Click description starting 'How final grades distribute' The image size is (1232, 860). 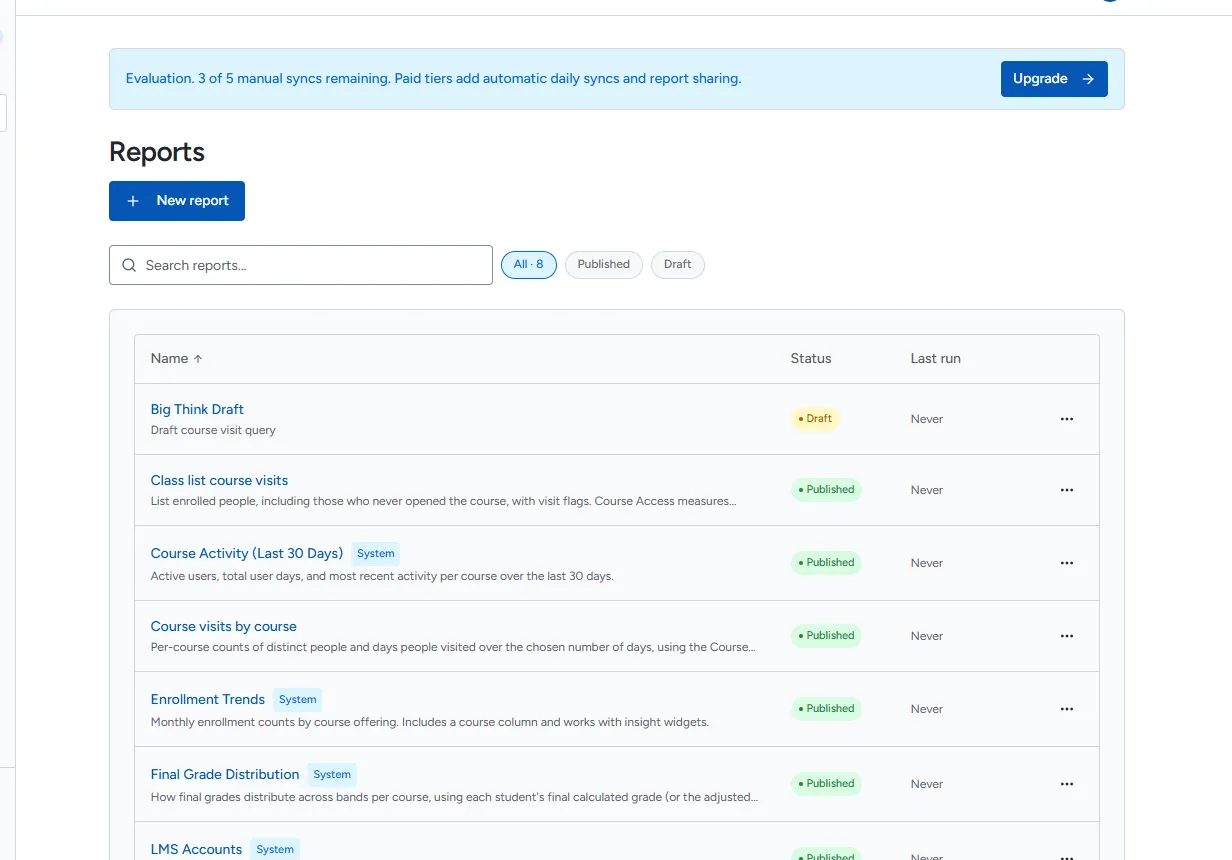point(454,797)
